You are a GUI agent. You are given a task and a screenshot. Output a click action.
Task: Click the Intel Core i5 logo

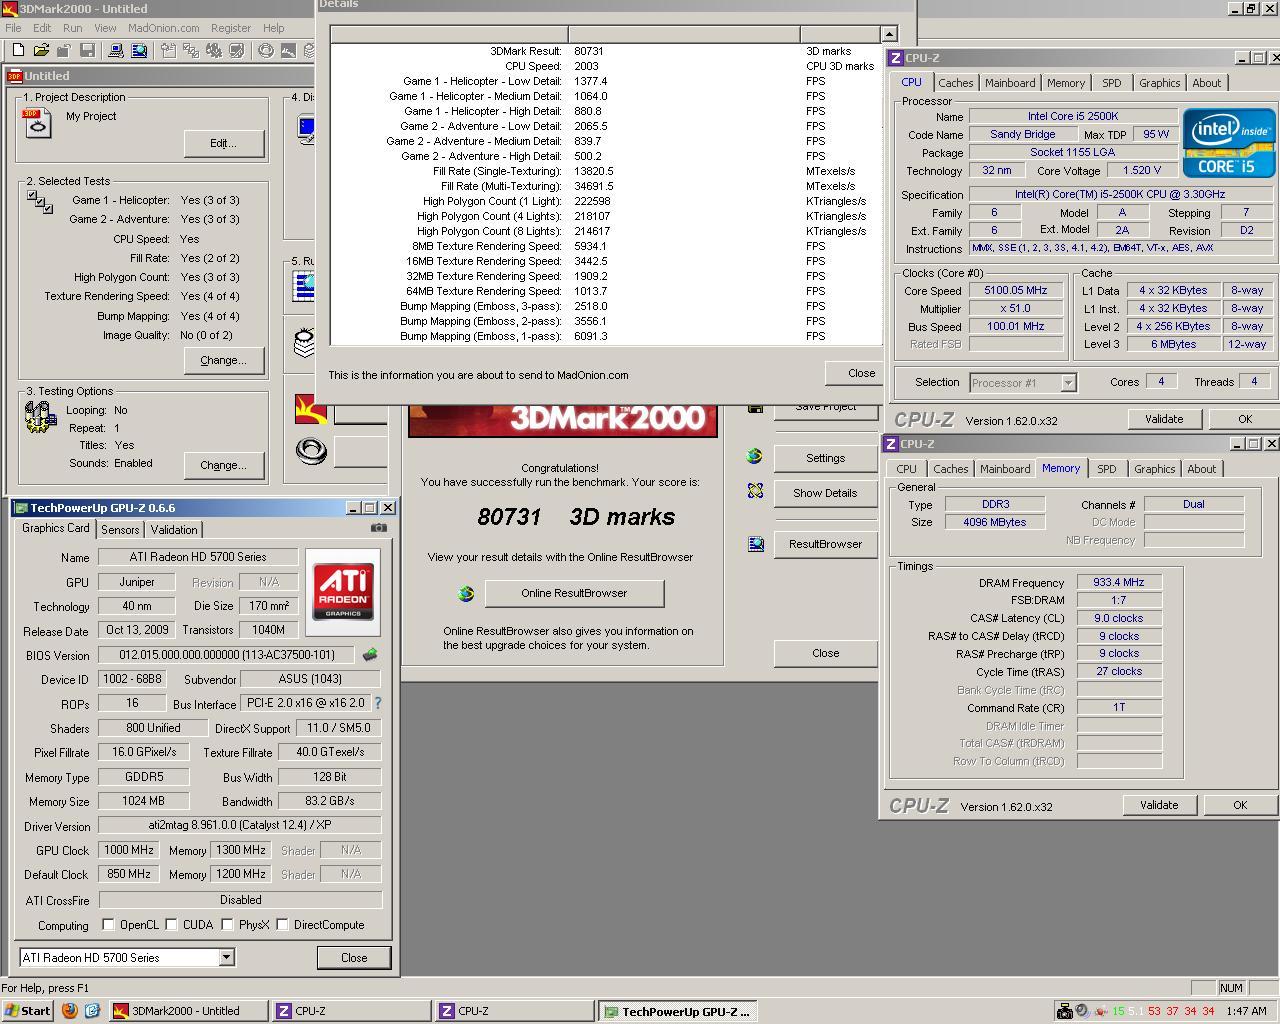1229,143
